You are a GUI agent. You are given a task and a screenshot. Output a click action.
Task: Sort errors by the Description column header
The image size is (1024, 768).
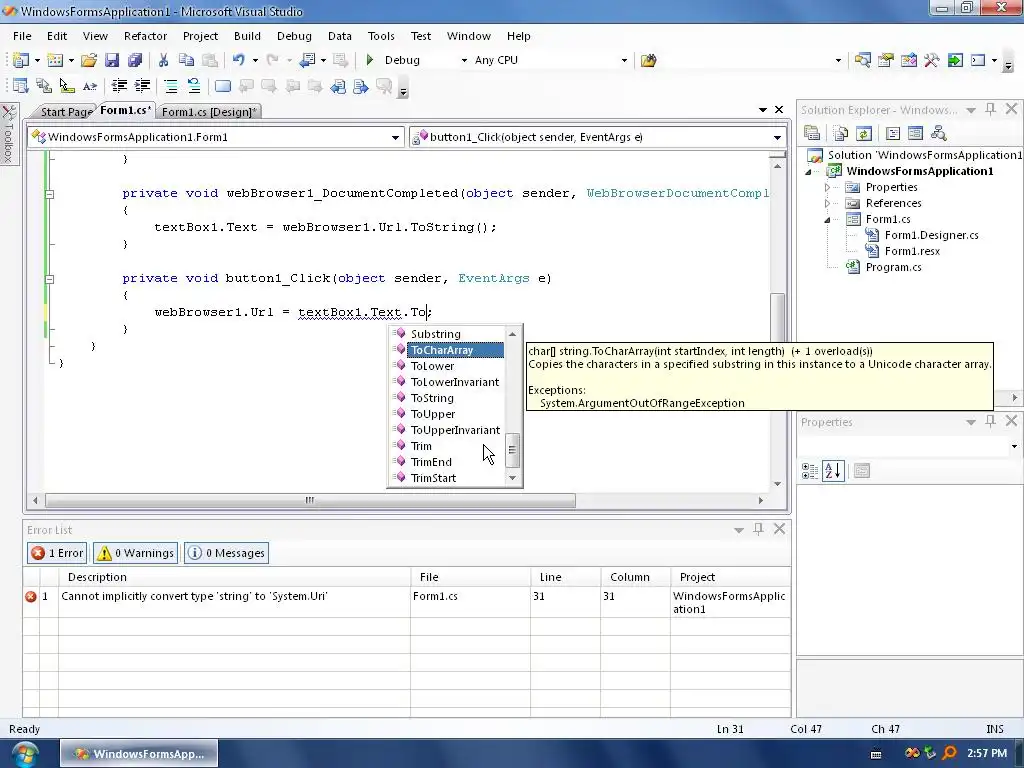click(x=234, y=577)
